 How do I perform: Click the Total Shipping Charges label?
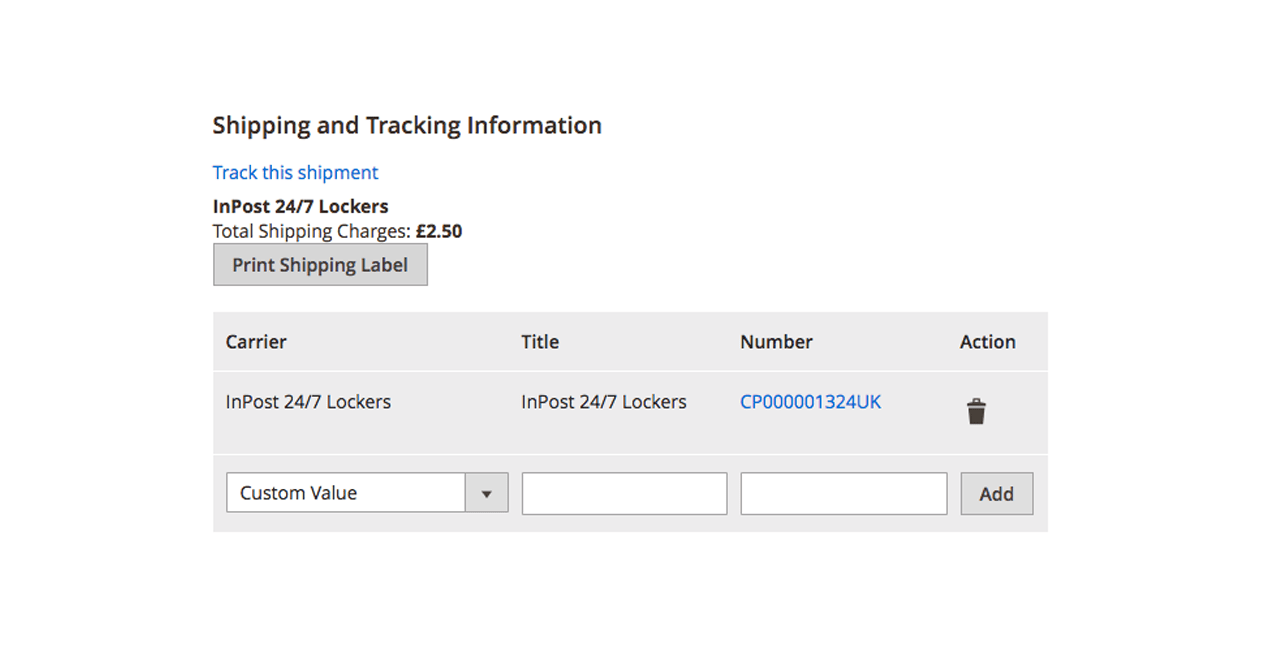click(312, 232)
